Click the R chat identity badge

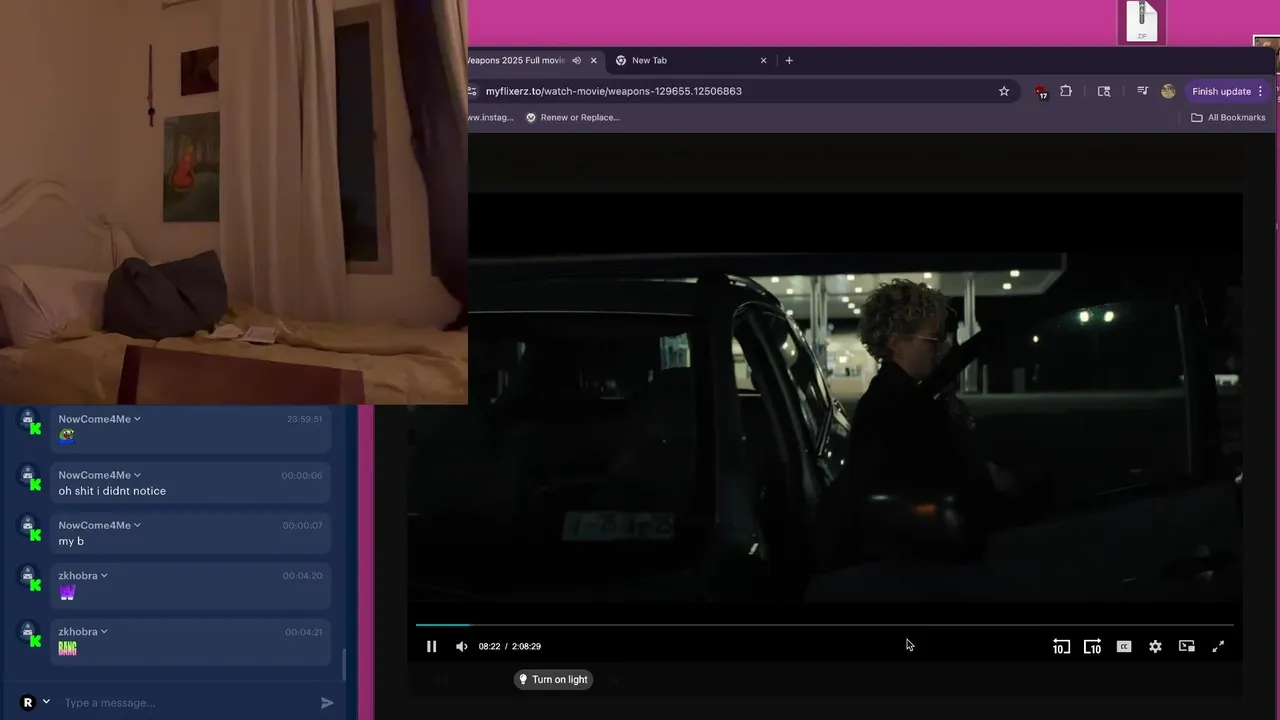click(28, 702)
